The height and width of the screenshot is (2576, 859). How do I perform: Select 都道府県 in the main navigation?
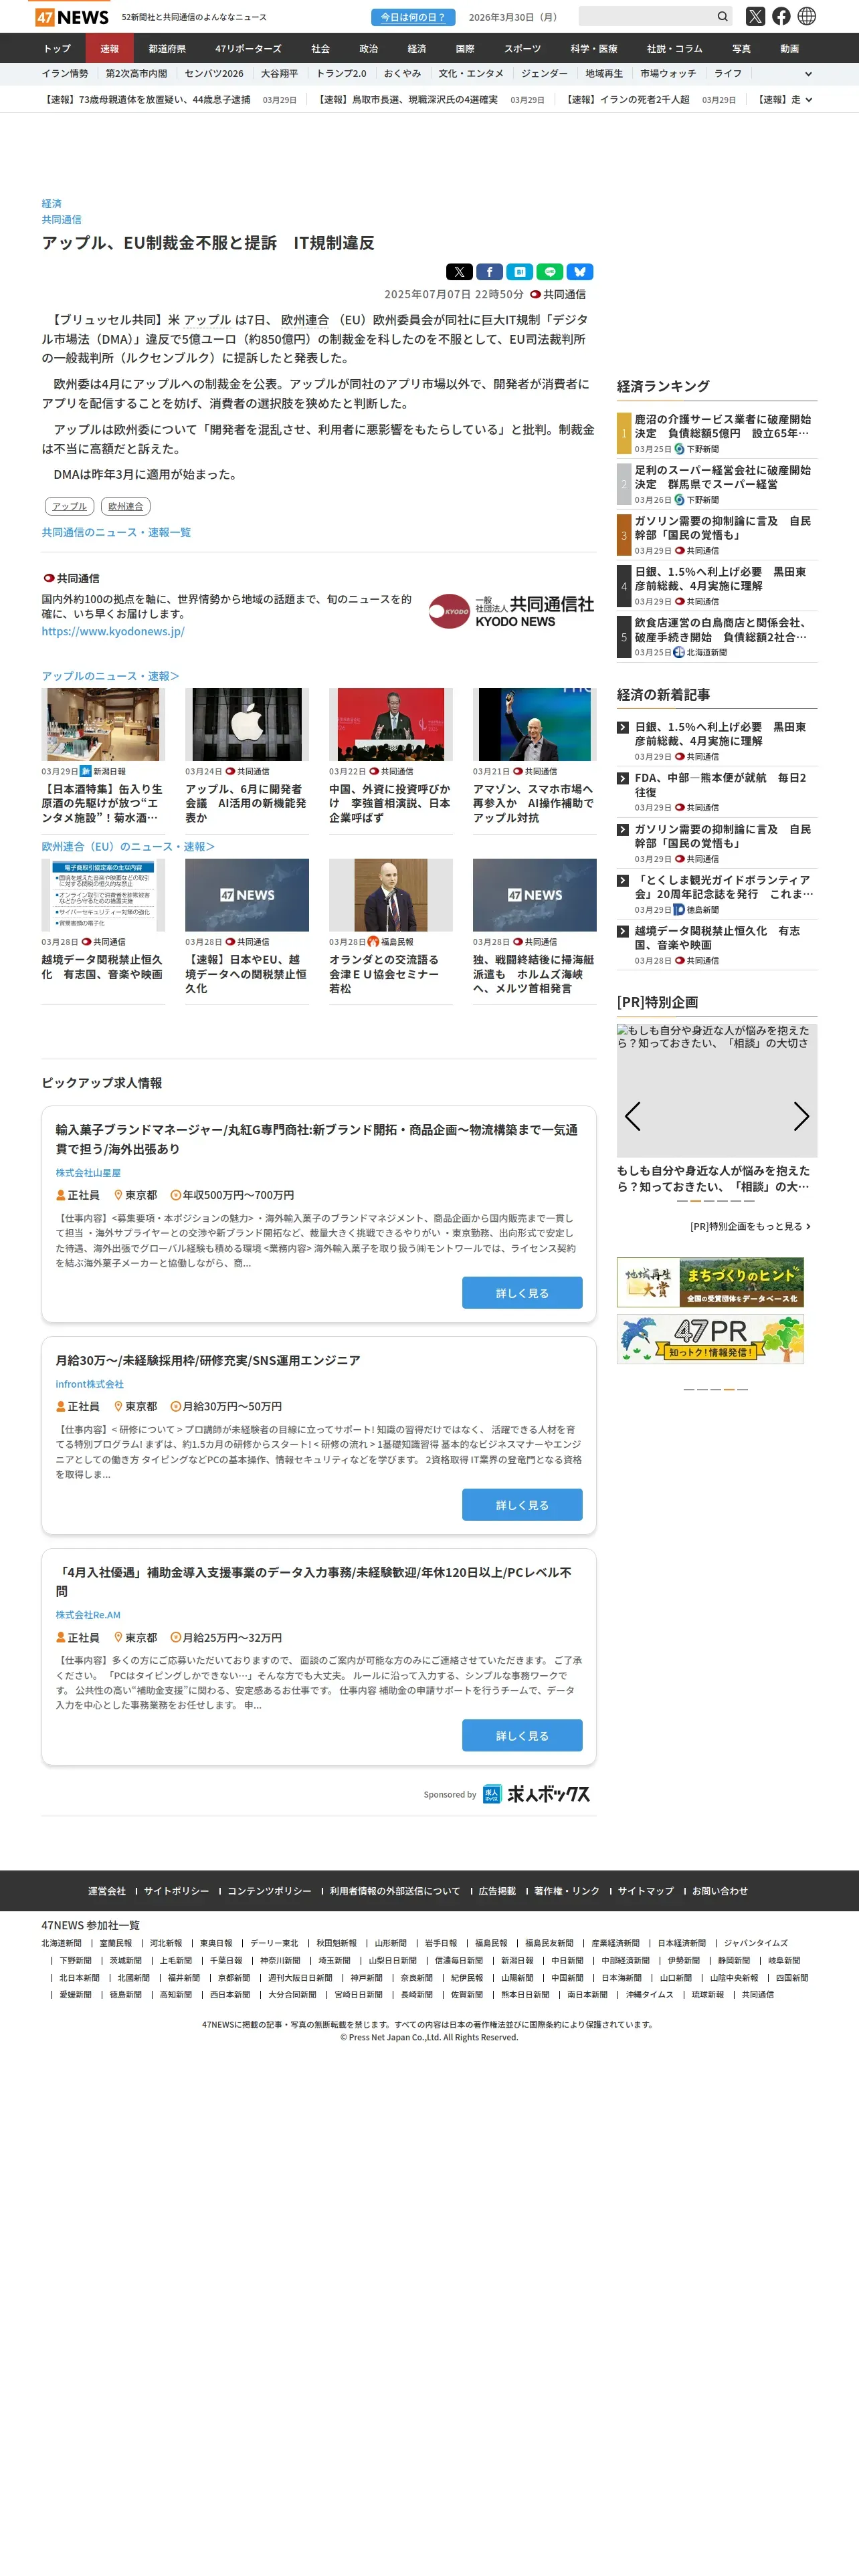[x=167, y=48]
